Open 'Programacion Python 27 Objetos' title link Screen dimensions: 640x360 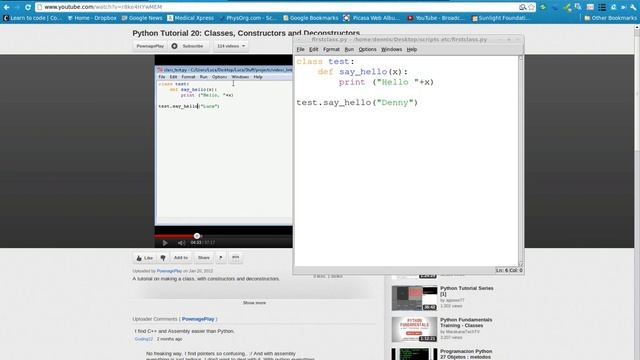pyautogui.click(x=466, y=354)
